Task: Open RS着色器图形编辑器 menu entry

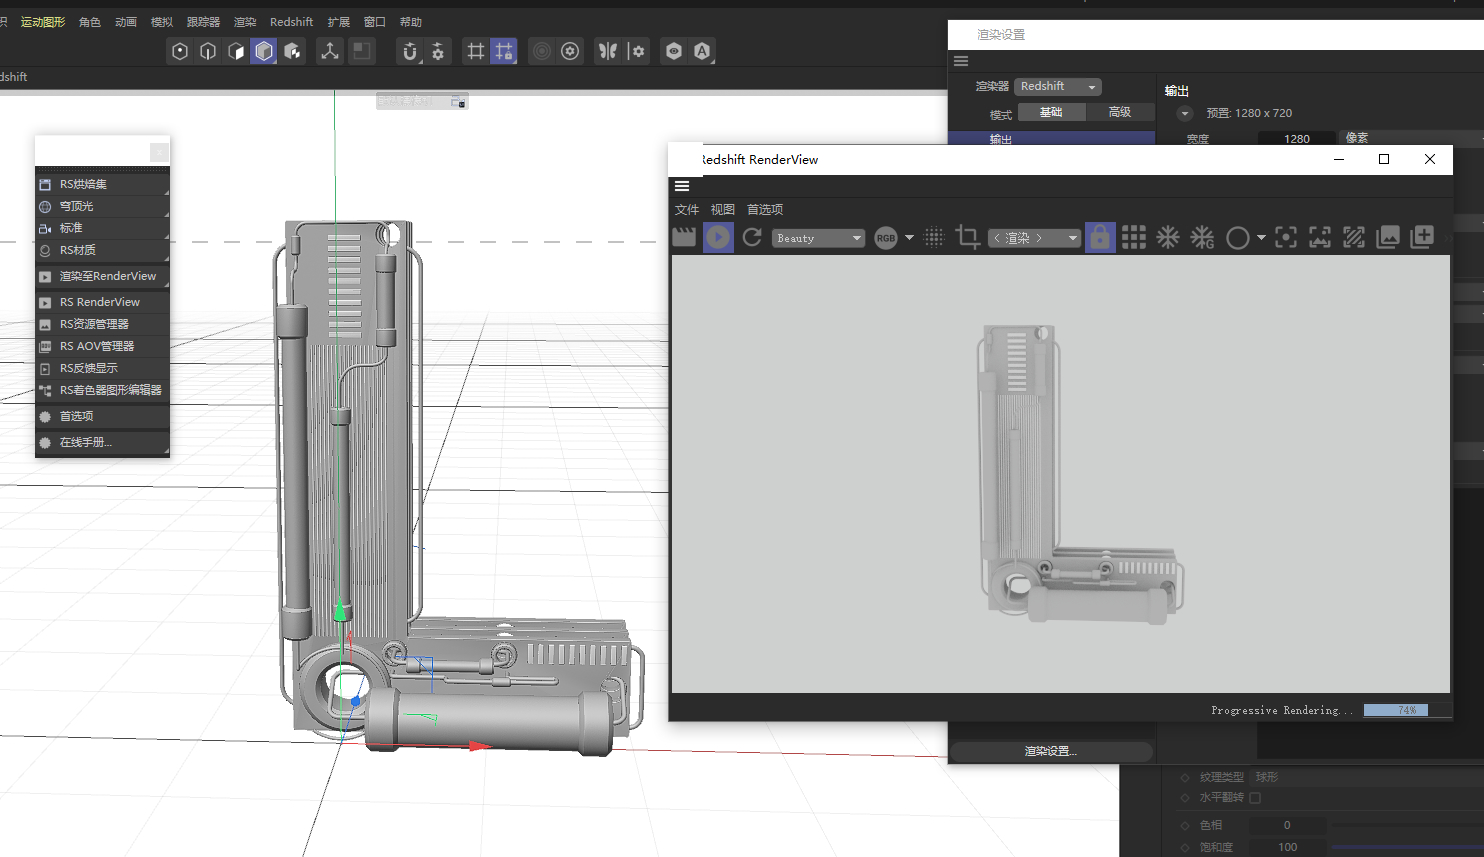Action: [102, 390]
